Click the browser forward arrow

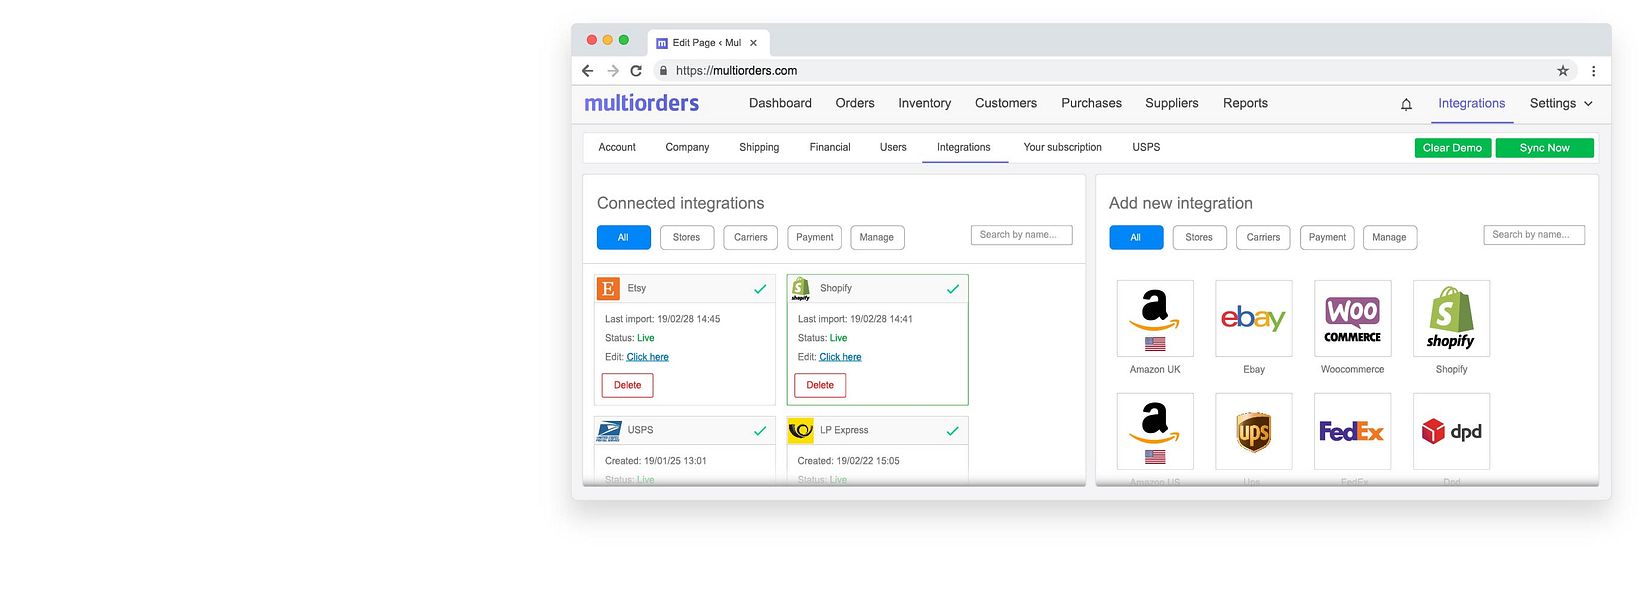tap(613, 71)
